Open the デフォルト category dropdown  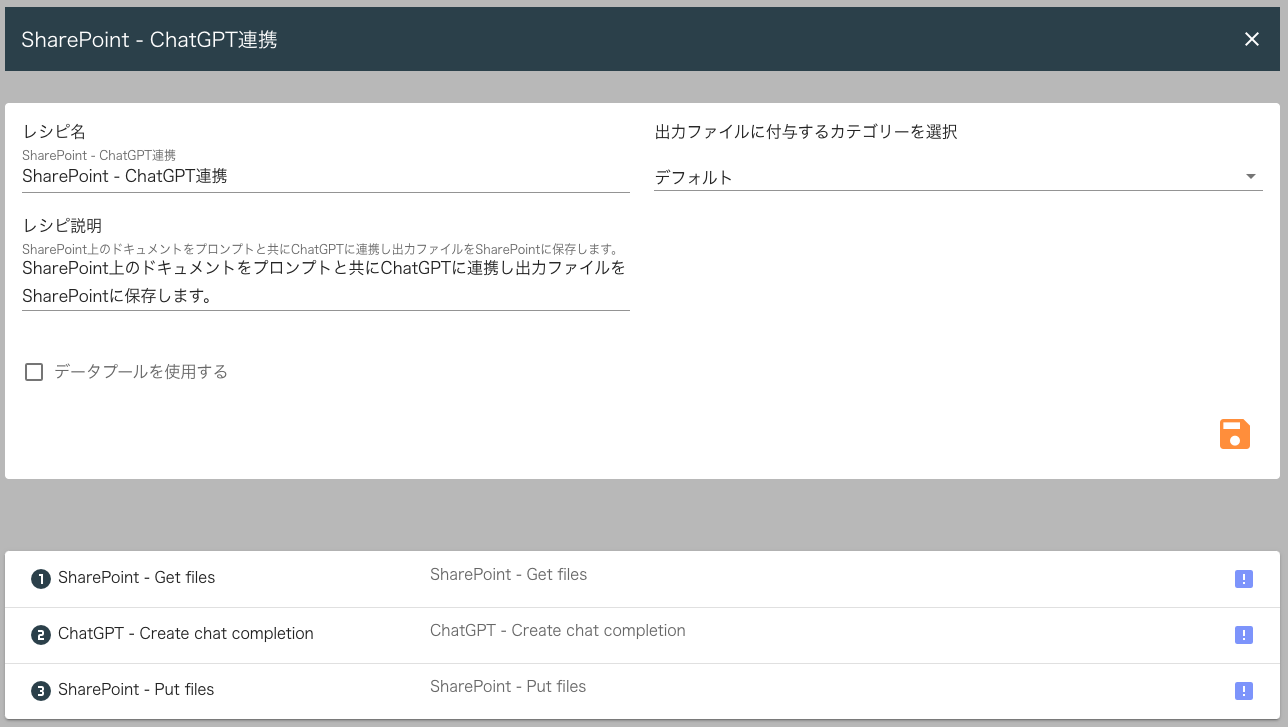pyautogui.click(x=958, y=177)
